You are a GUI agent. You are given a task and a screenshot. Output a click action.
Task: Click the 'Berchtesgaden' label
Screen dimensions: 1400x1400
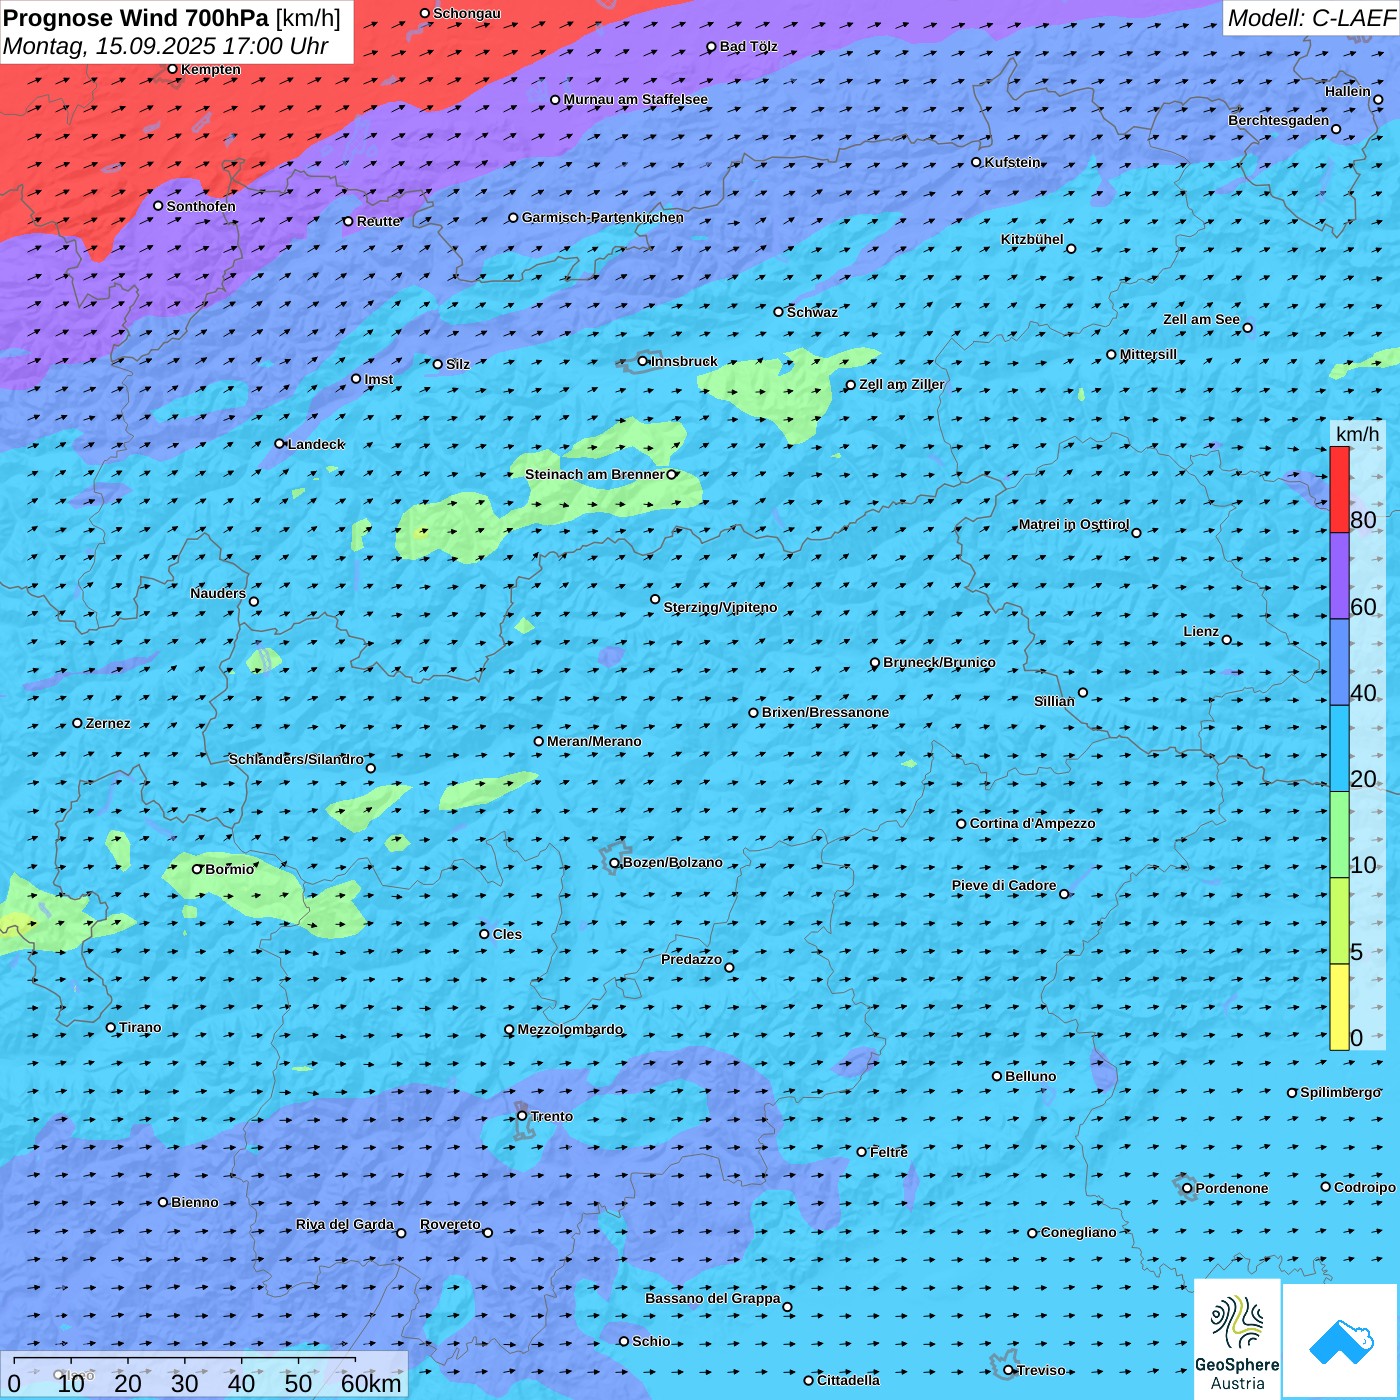tap(1279, 120)
